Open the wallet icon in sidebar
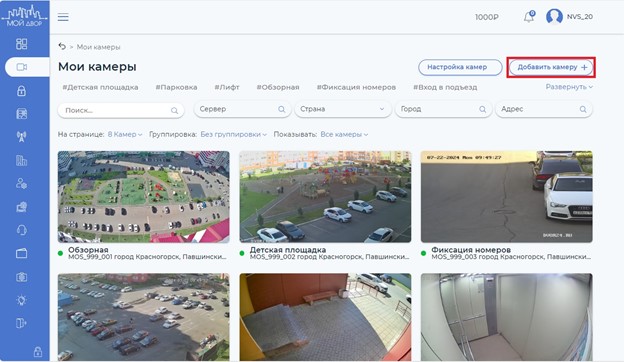Image resolution: width=624 pixels, height=362 pixels. pyautogui.click(x=21, y=253)
